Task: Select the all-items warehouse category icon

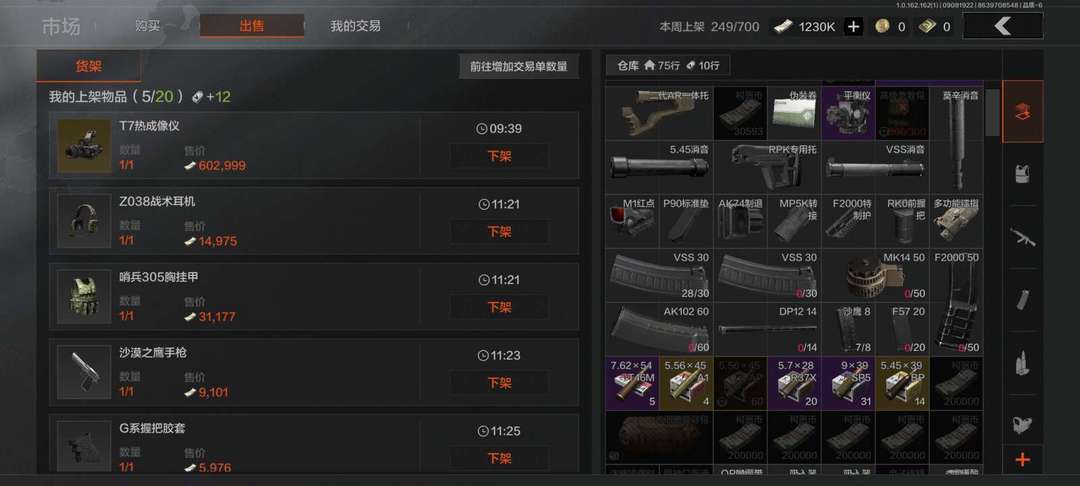Action: pyautogui.click(x=1022, y=112)
